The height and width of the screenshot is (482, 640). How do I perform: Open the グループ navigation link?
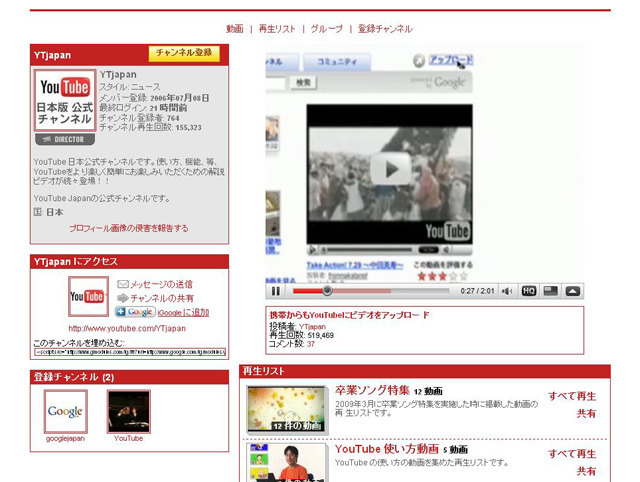[327, 29]
